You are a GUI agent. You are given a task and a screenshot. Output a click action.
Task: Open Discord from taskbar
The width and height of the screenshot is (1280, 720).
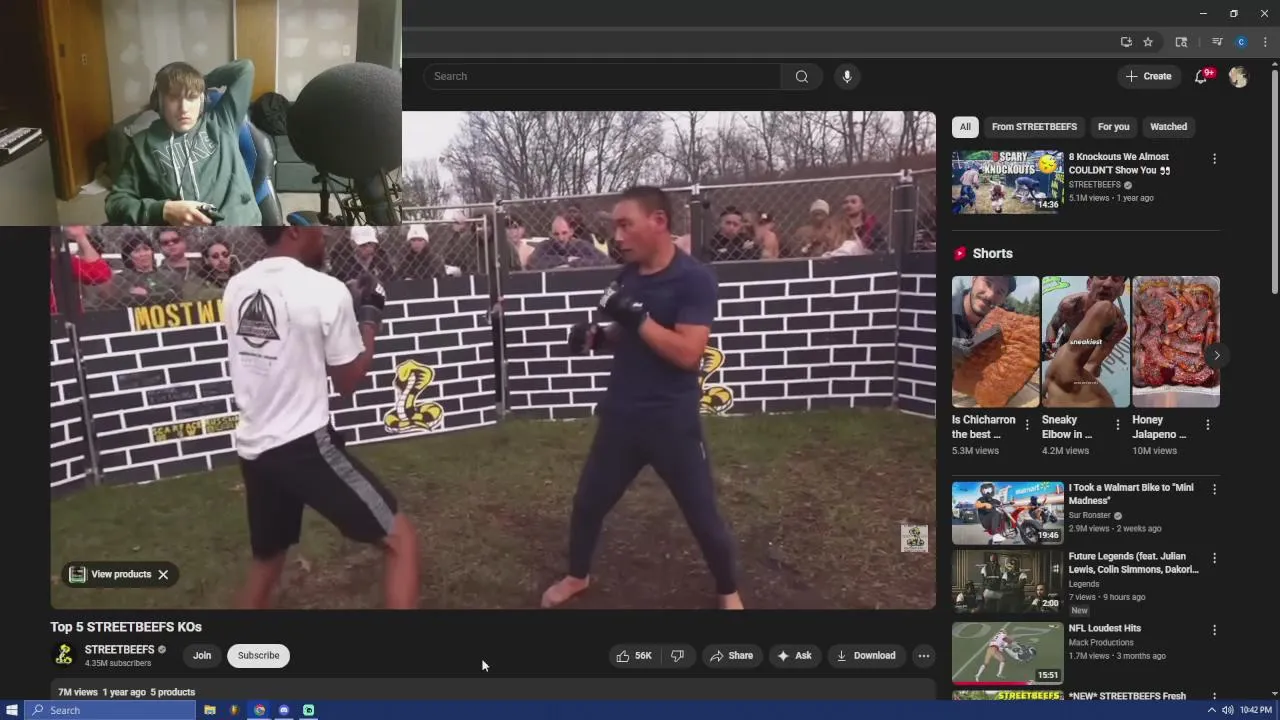(284, 710)
